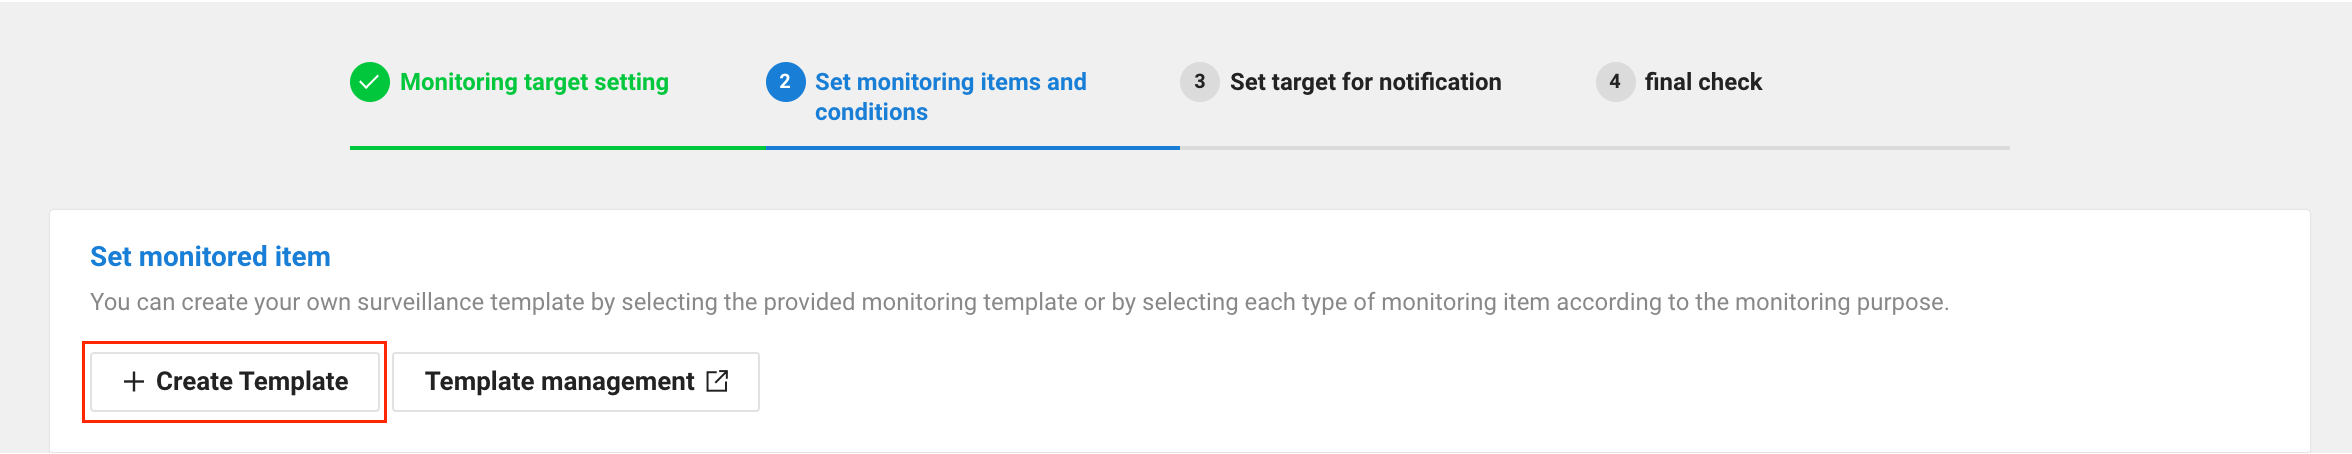2352x454 pixels.
Task: Click the gray step 3 number circle
Action: point(1199,82)
